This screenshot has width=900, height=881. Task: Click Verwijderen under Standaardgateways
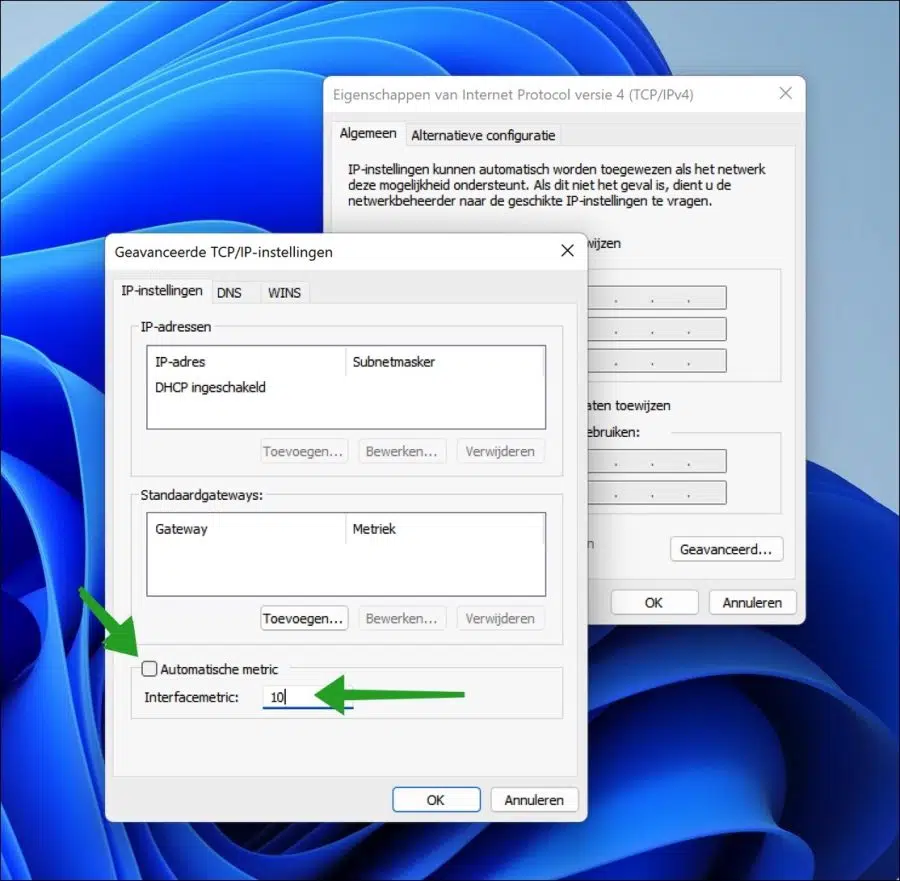click(500, 618)
